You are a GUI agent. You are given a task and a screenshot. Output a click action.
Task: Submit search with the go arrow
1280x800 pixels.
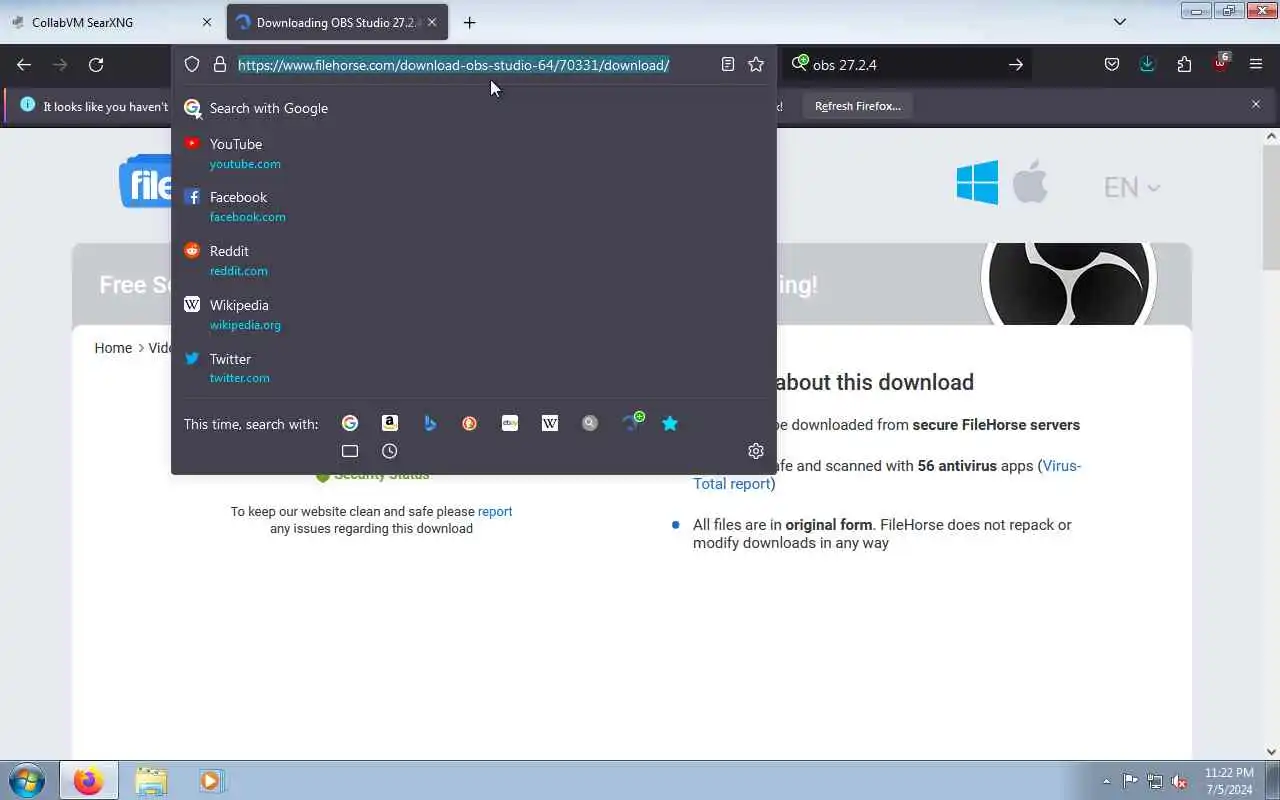1015,65
